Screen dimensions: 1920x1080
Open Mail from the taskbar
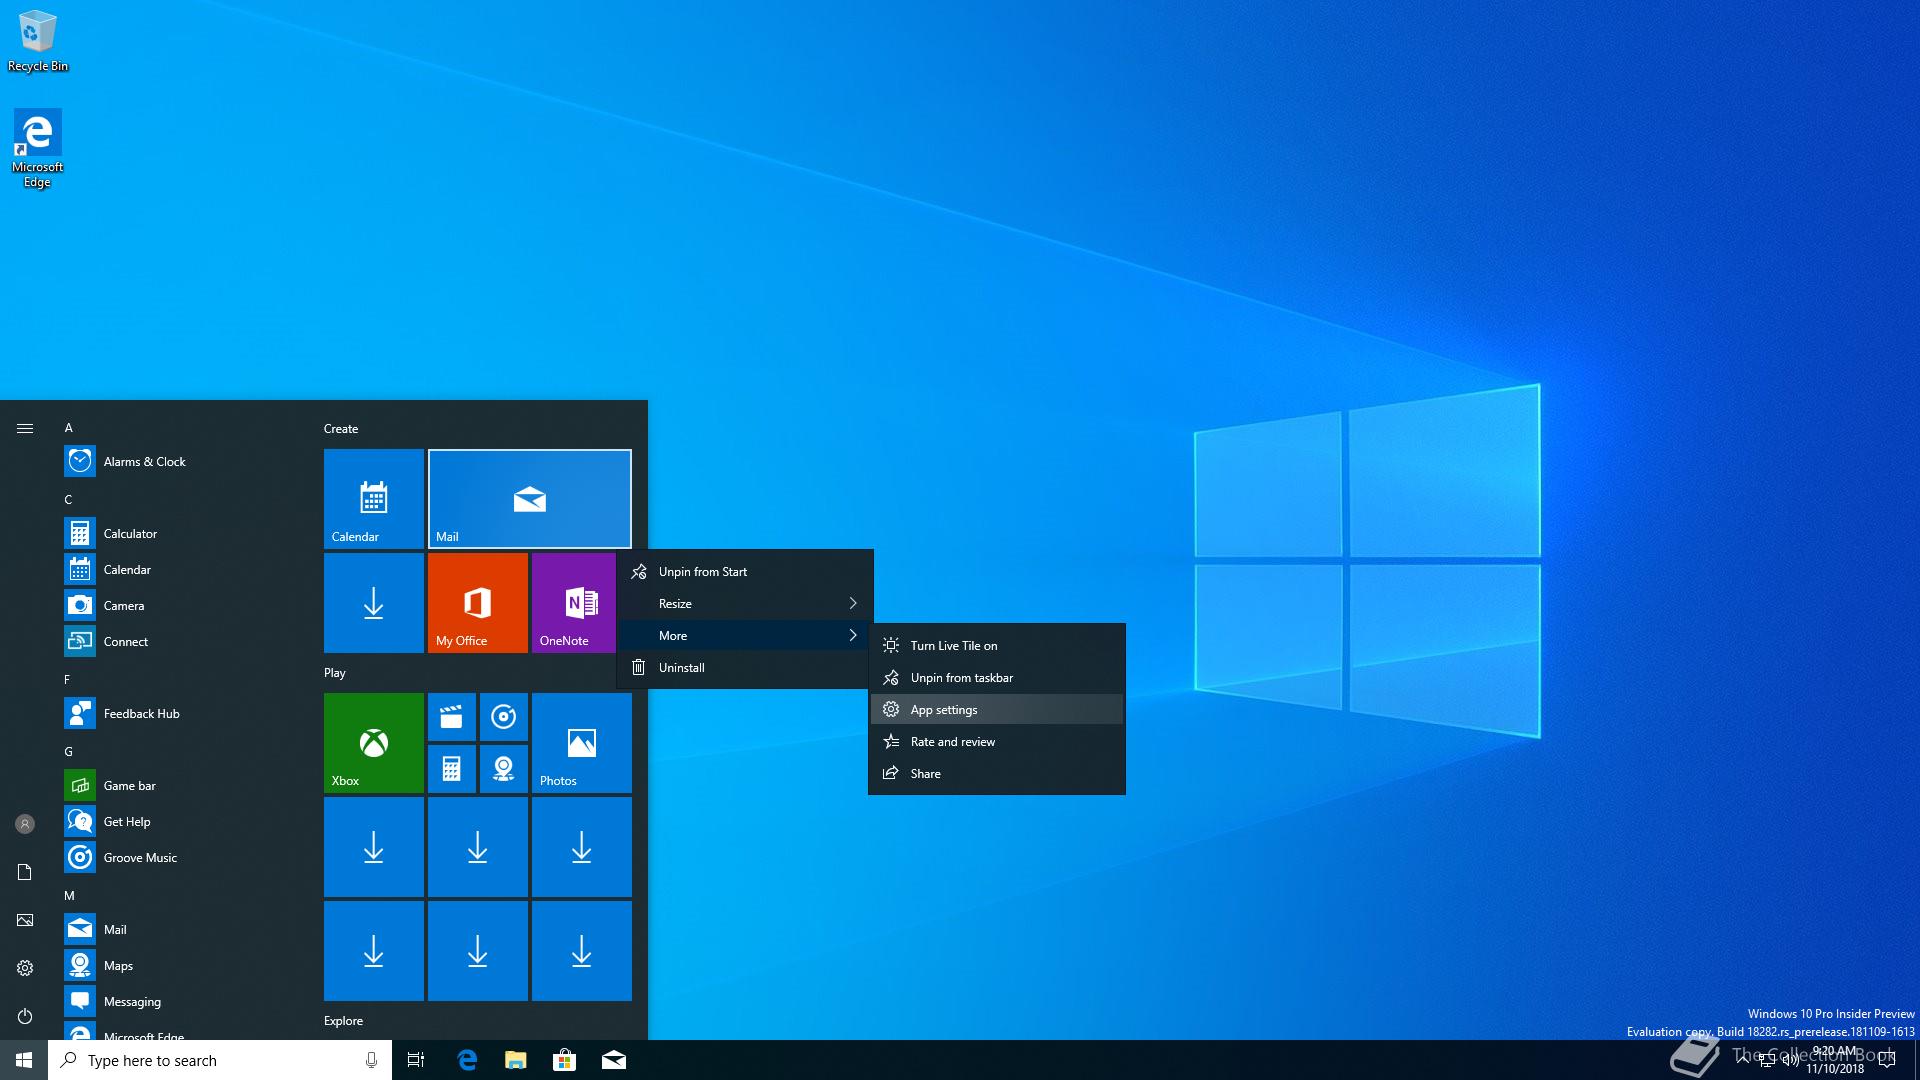614,1060
